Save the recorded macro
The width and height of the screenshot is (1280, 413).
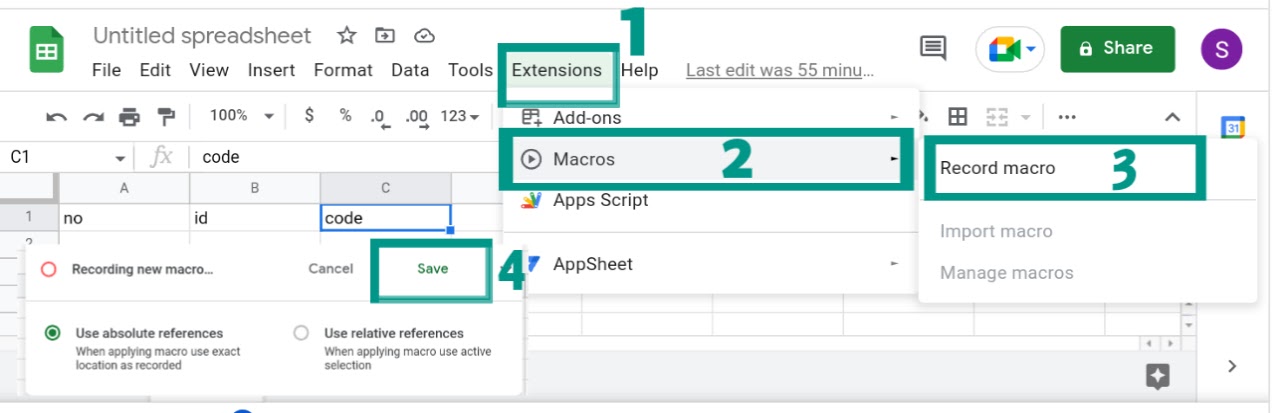pos(433,268)
